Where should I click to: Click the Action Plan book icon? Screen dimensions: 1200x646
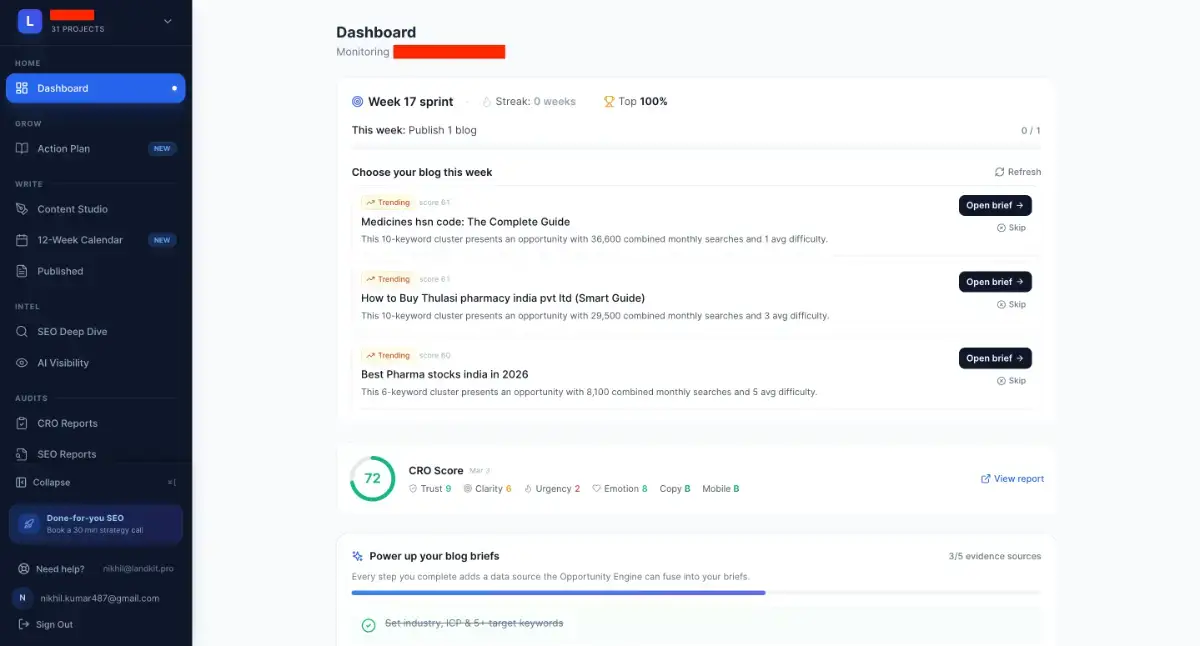point(22,149)
